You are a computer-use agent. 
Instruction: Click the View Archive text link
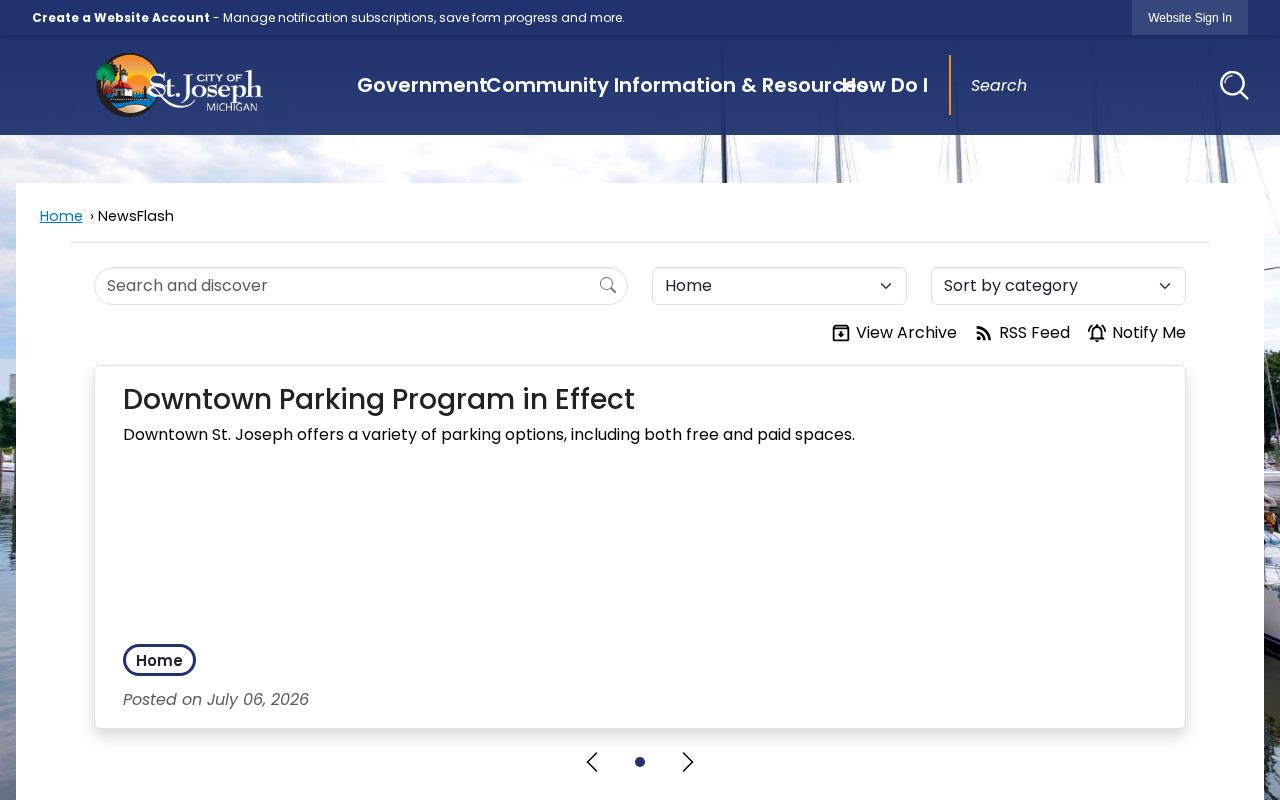[x=906, y=333]
